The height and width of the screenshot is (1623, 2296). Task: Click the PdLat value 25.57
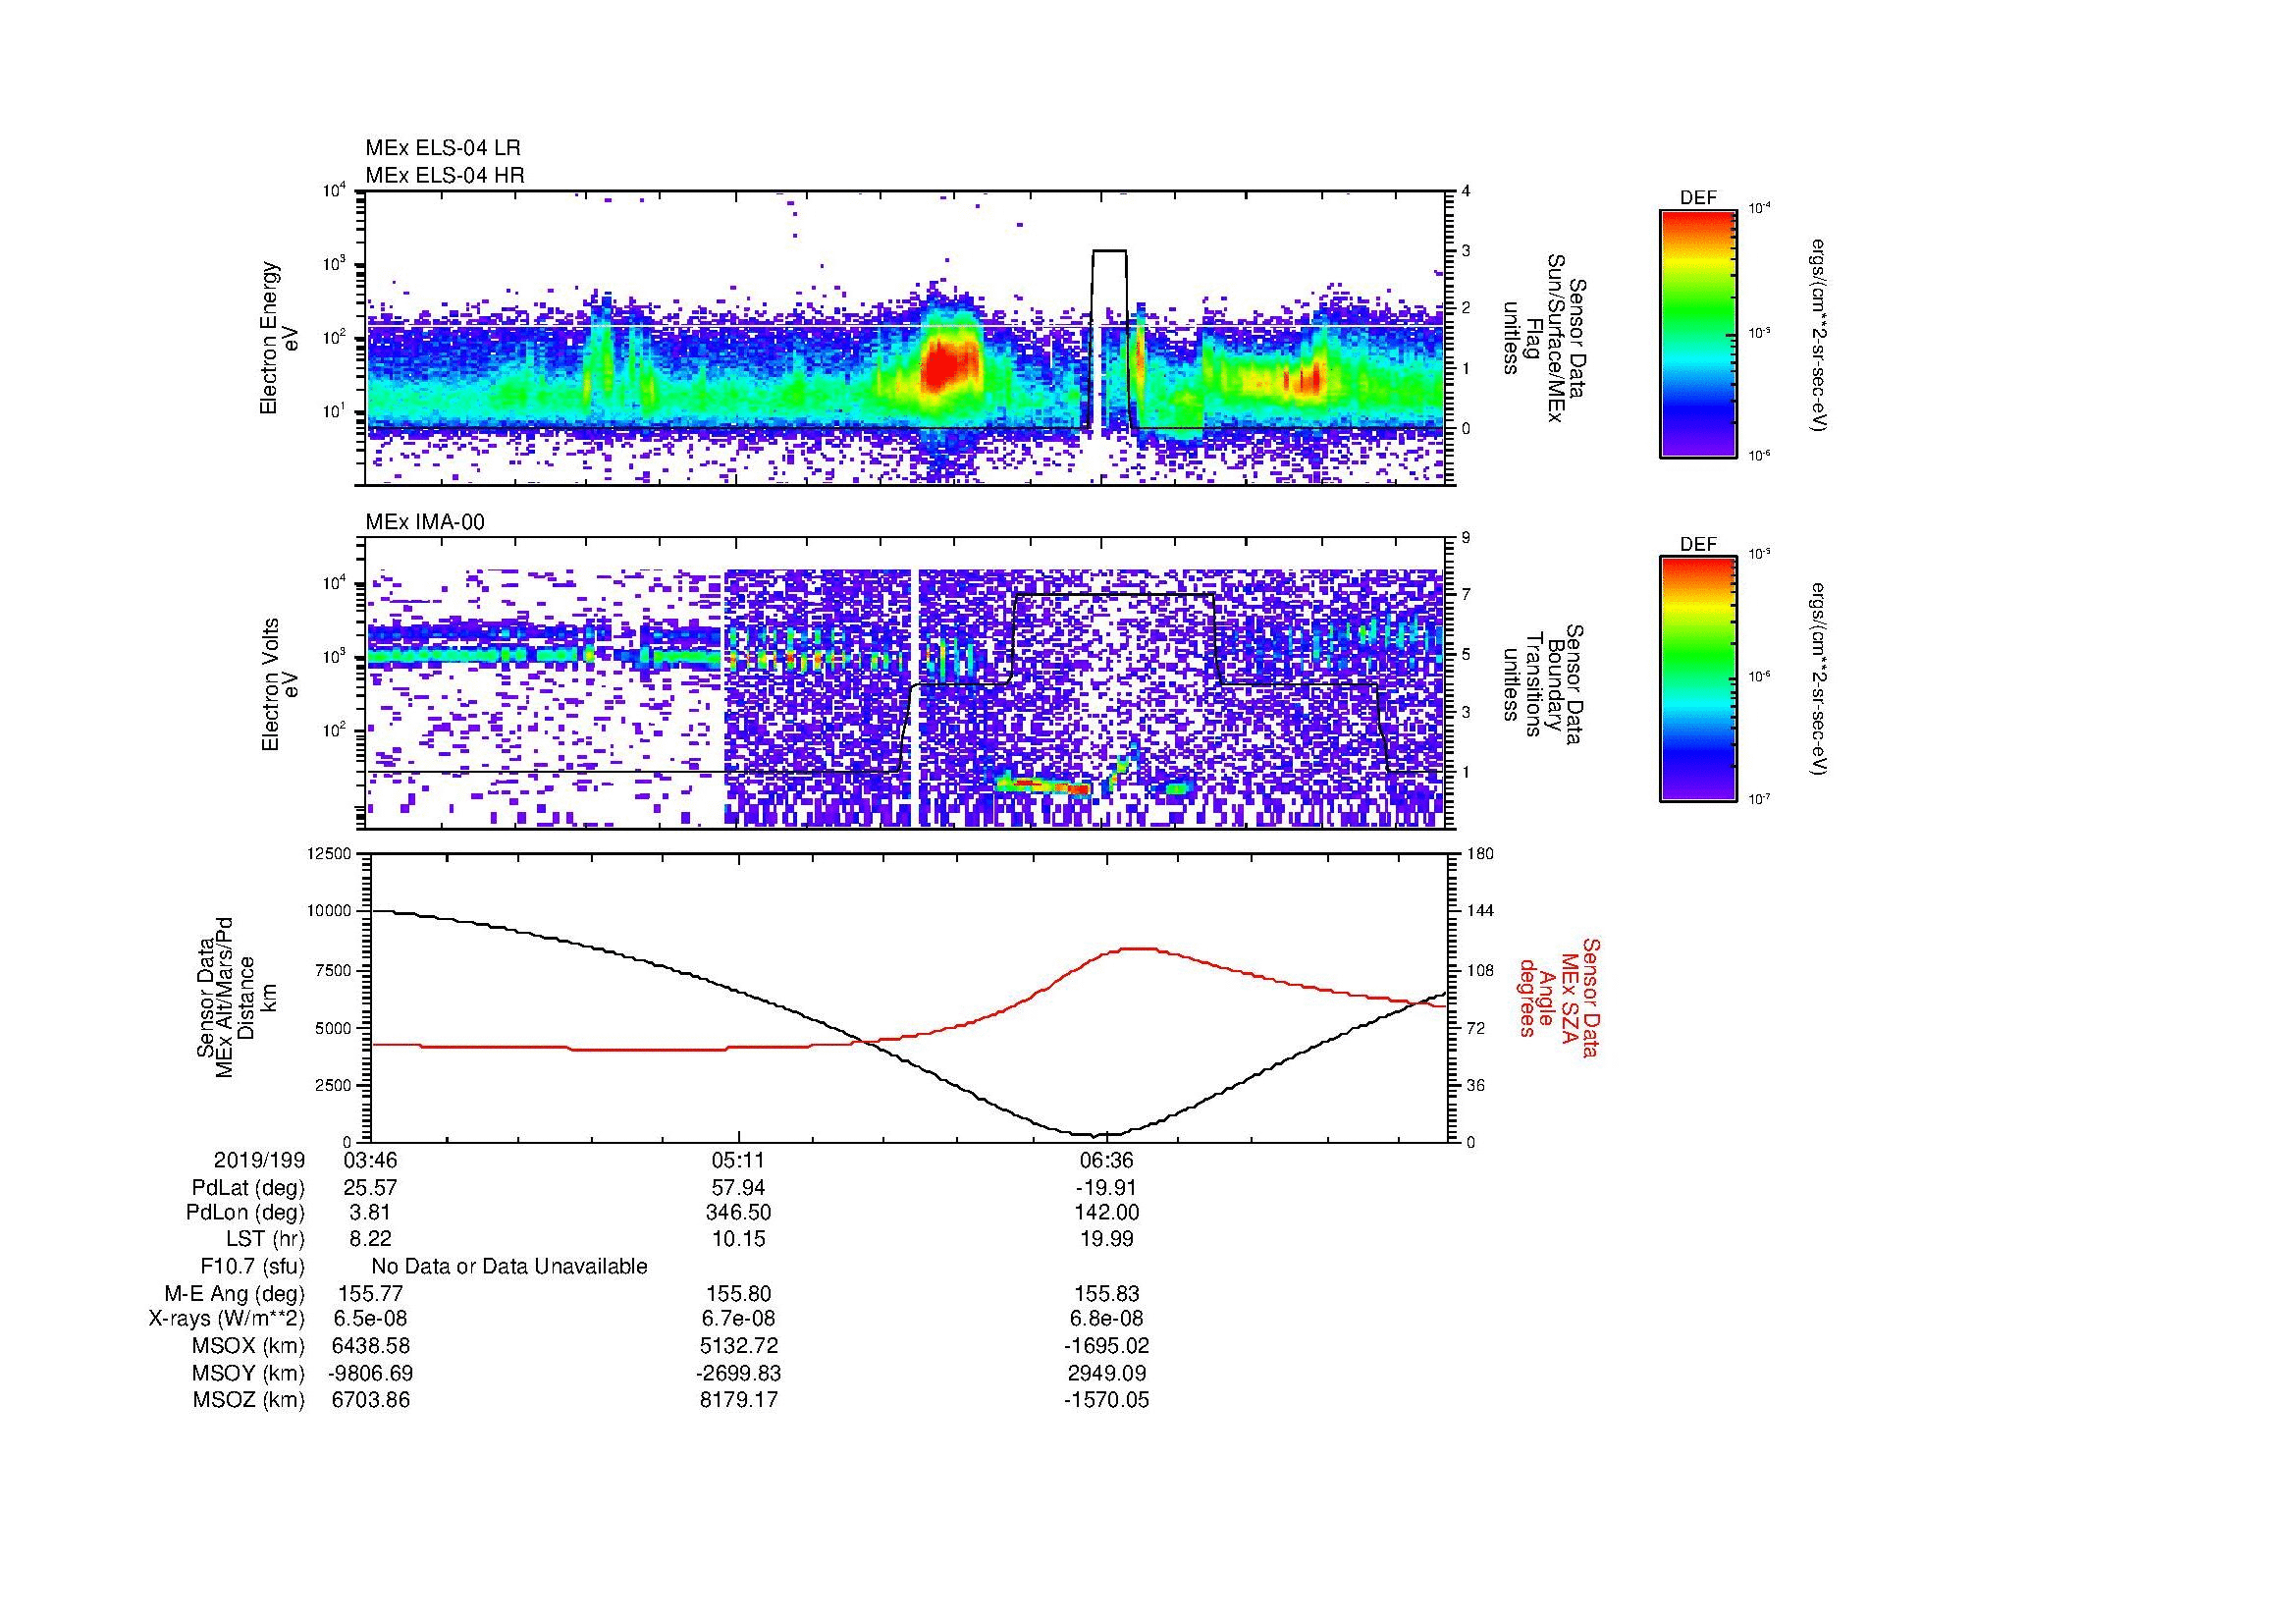click(370, 1188)
